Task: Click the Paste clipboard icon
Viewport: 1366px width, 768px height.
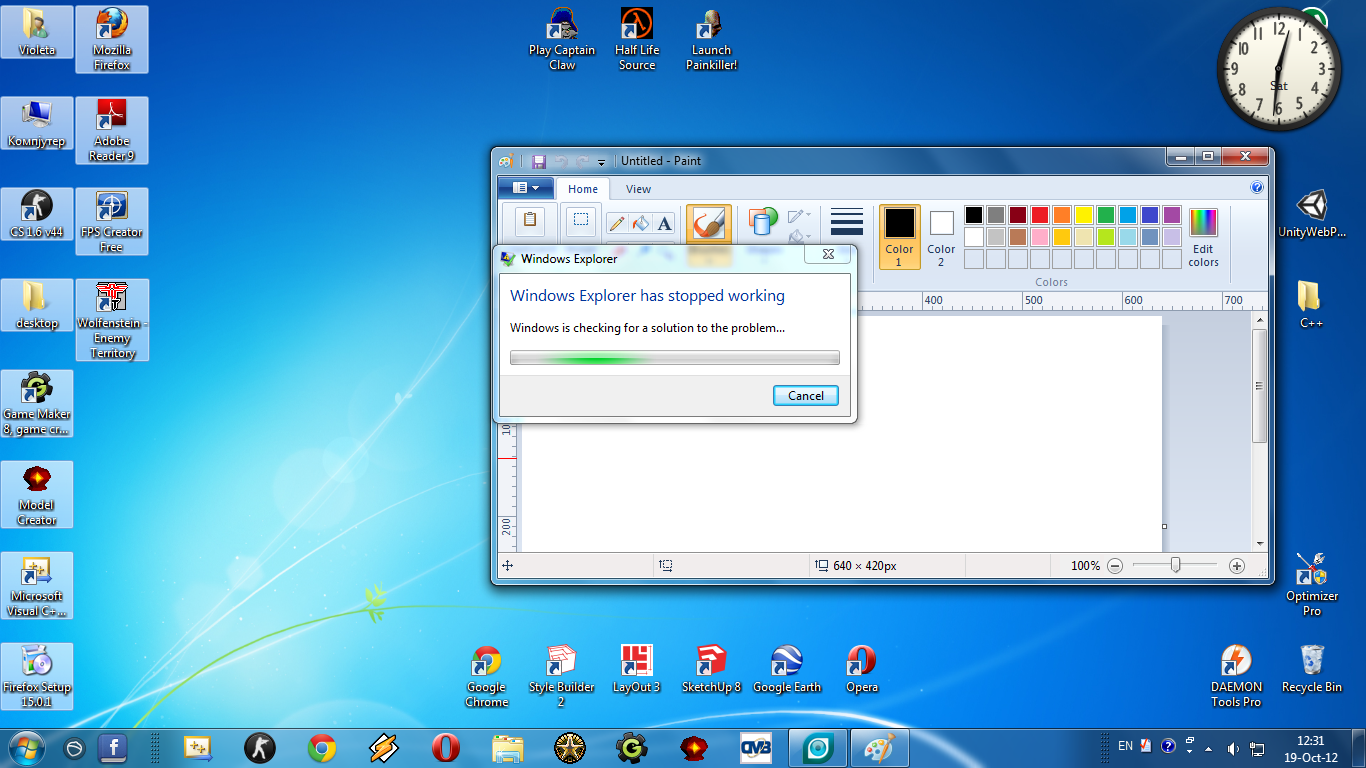Action: (530, 221)
